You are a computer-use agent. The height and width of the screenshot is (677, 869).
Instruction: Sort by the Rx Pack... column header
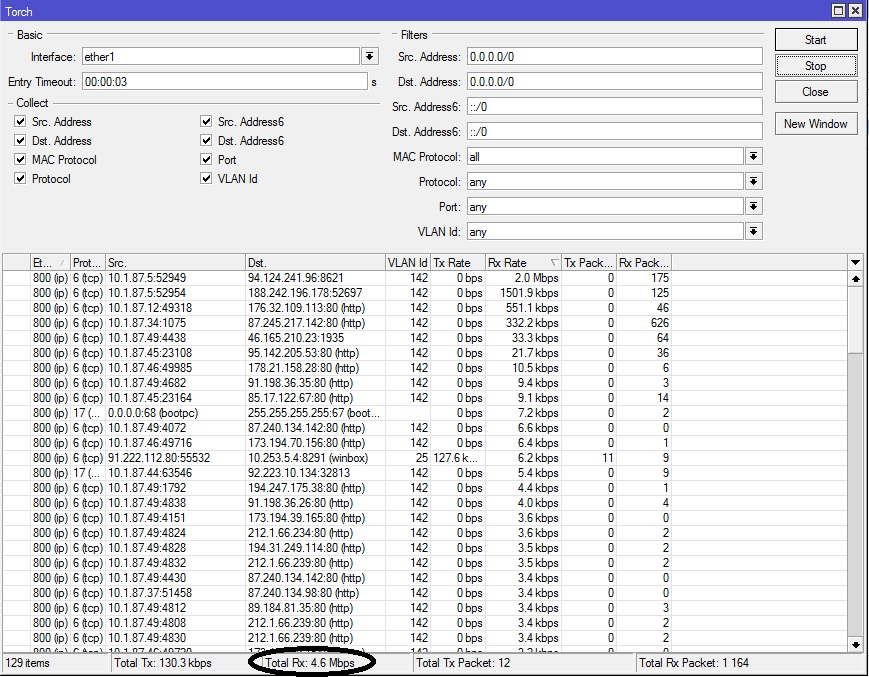tap(644, 263)
